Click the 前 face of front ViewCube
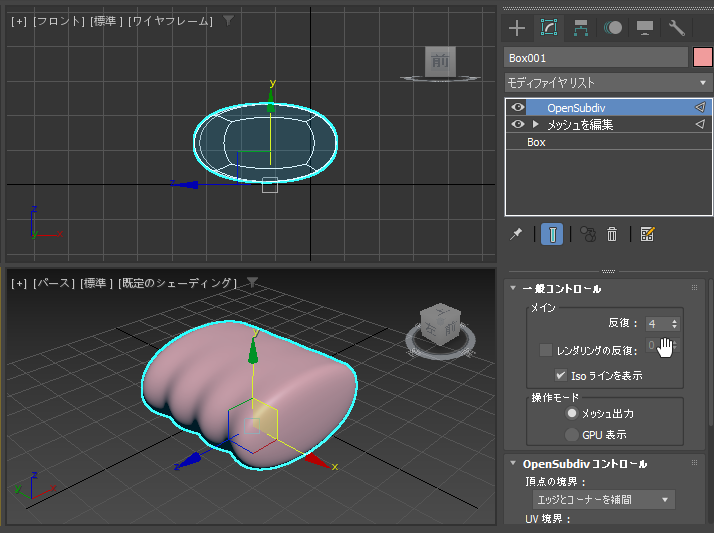Screen dimensions: 714x533 coord(440,61)
